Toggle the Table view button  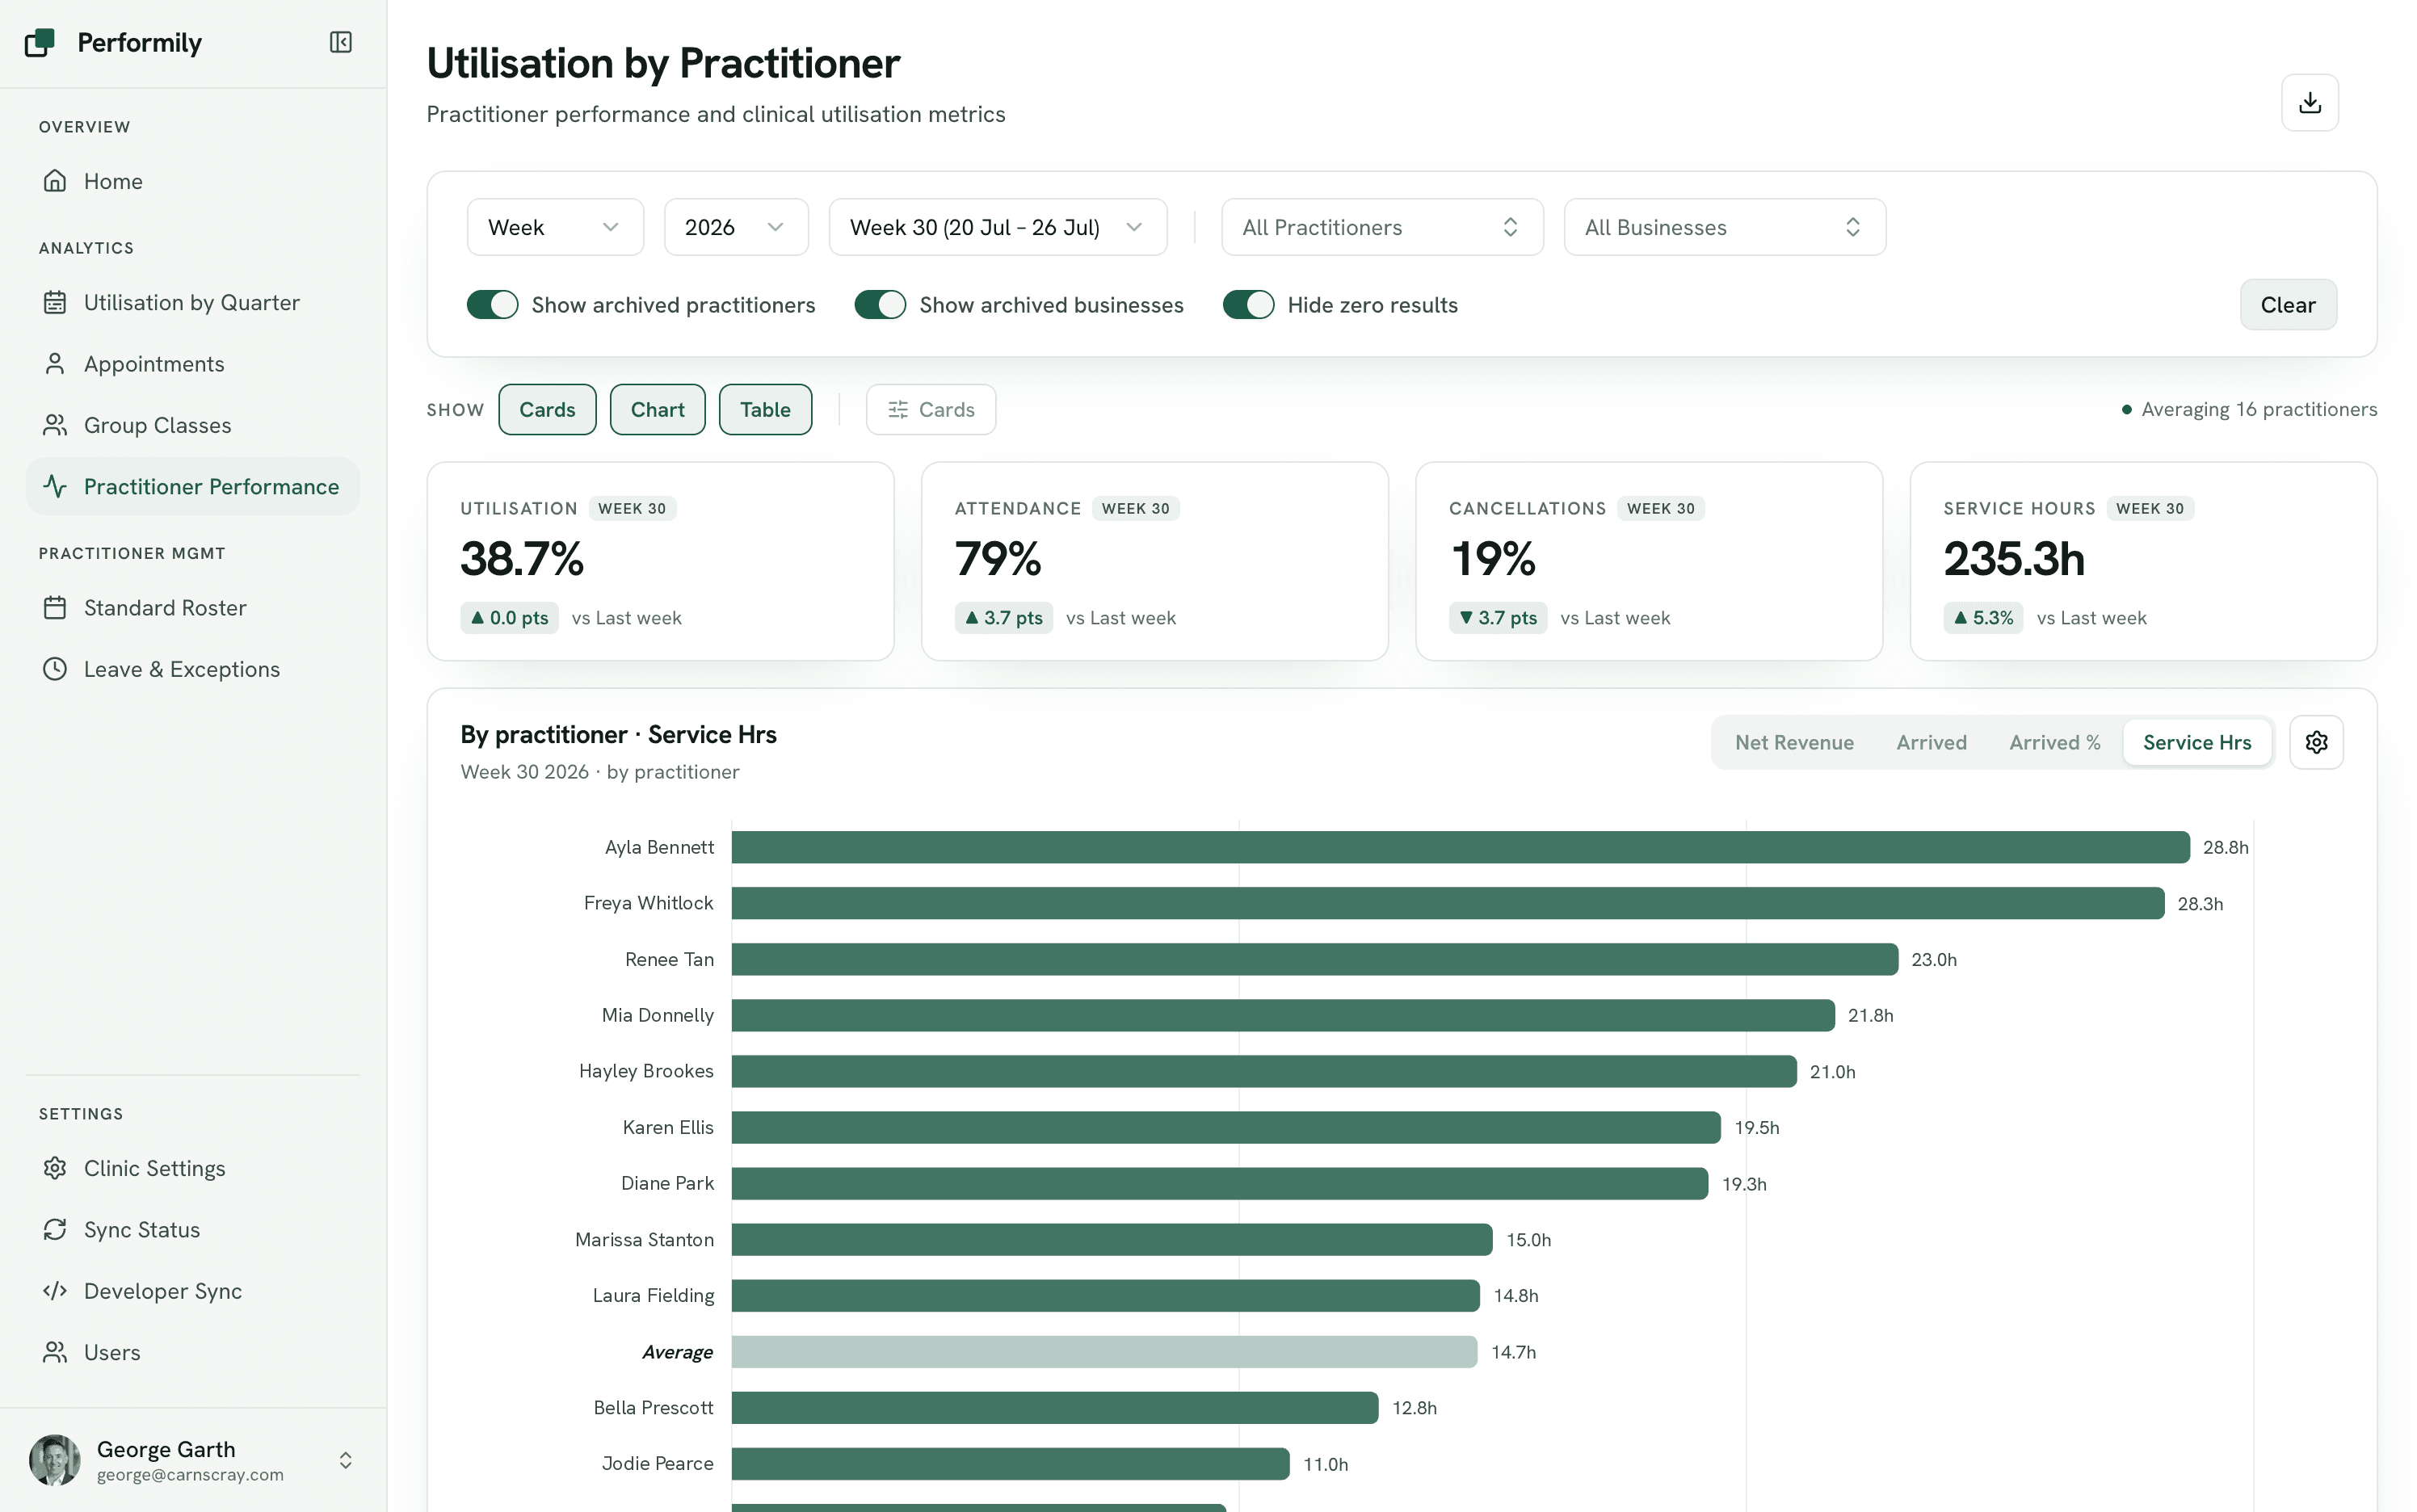[765, 409]
